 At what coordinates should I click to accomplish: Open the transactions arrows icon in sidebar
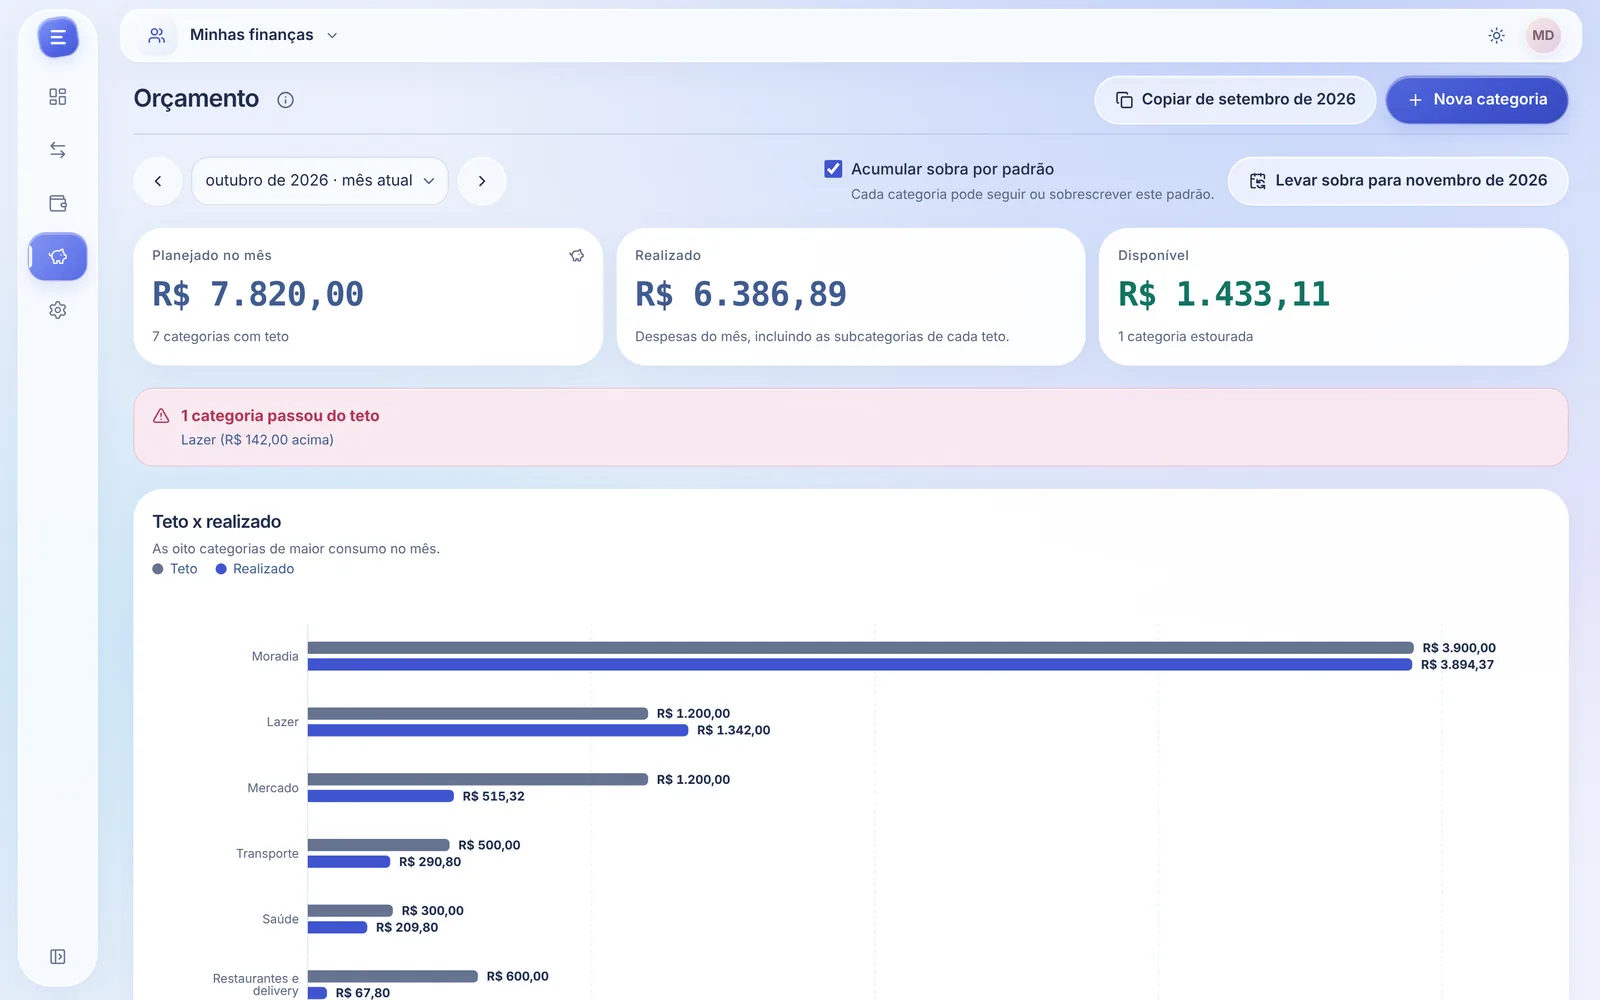[58, 150]
